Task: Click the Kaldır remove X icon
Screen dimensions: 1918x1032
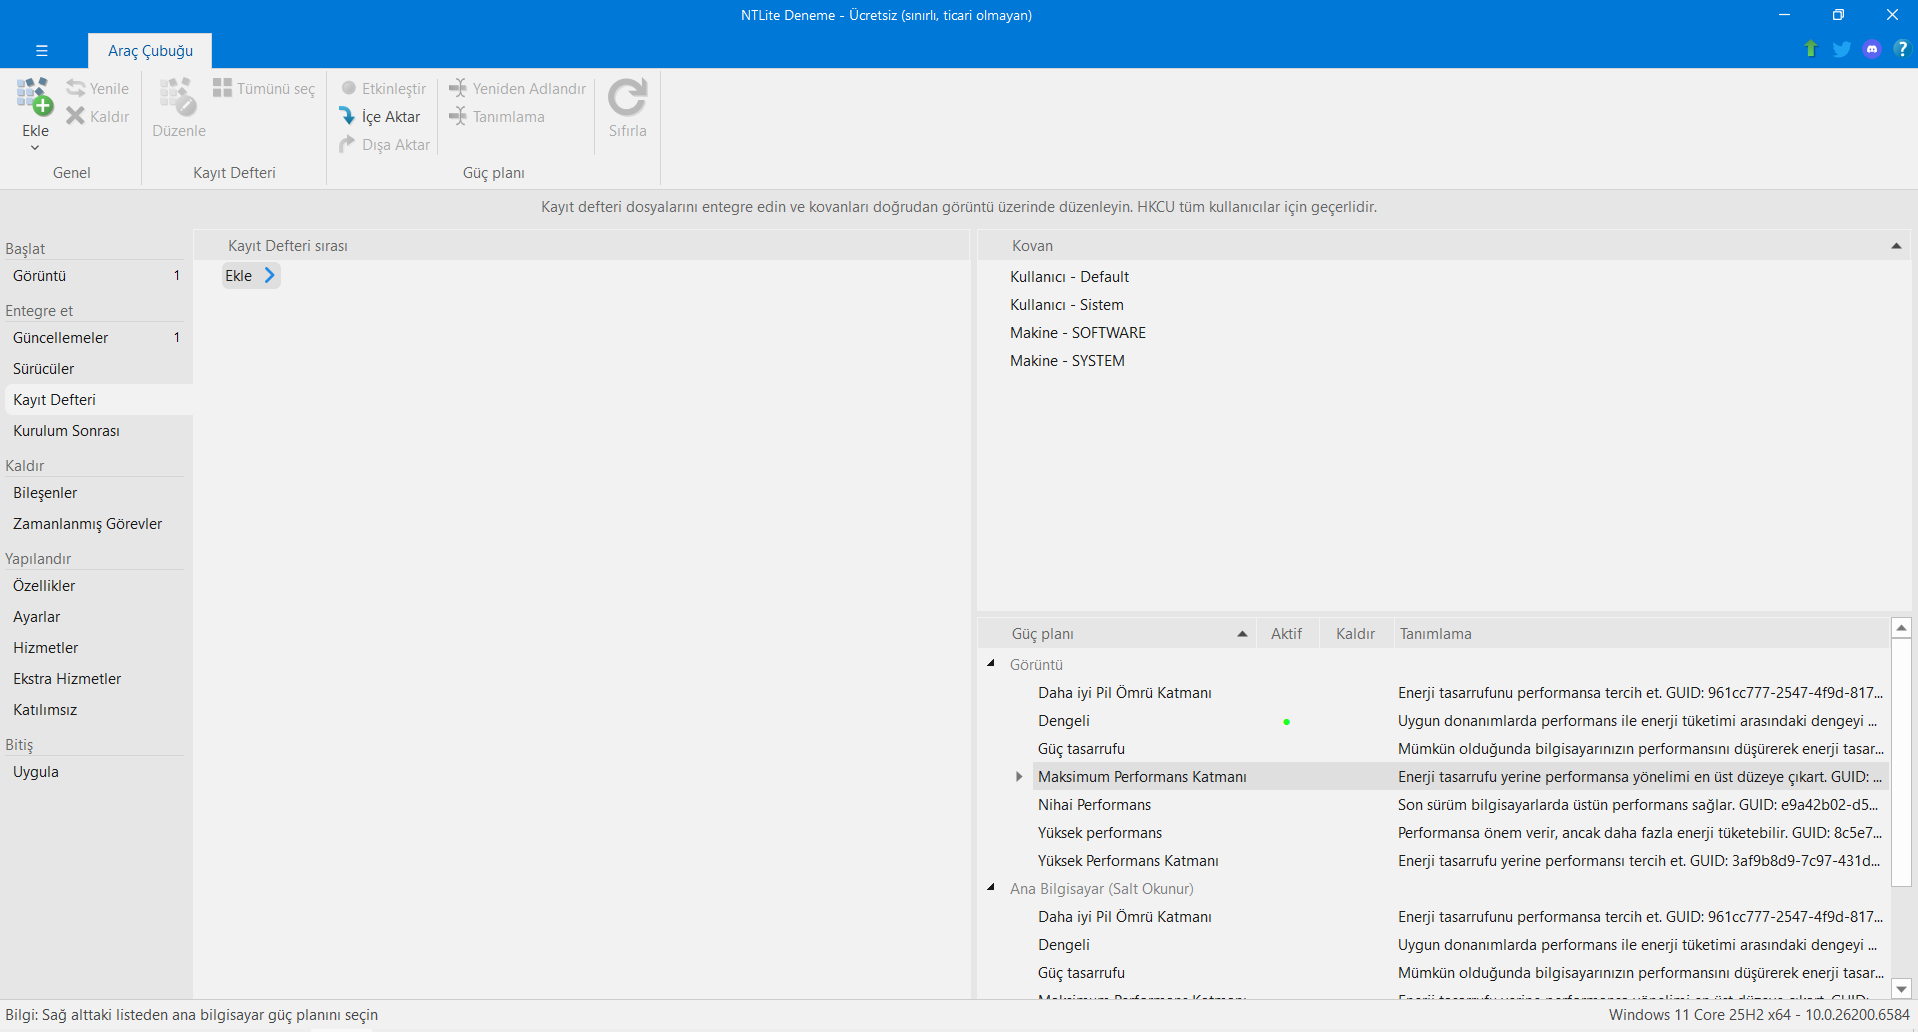Action: coord(75,116)
